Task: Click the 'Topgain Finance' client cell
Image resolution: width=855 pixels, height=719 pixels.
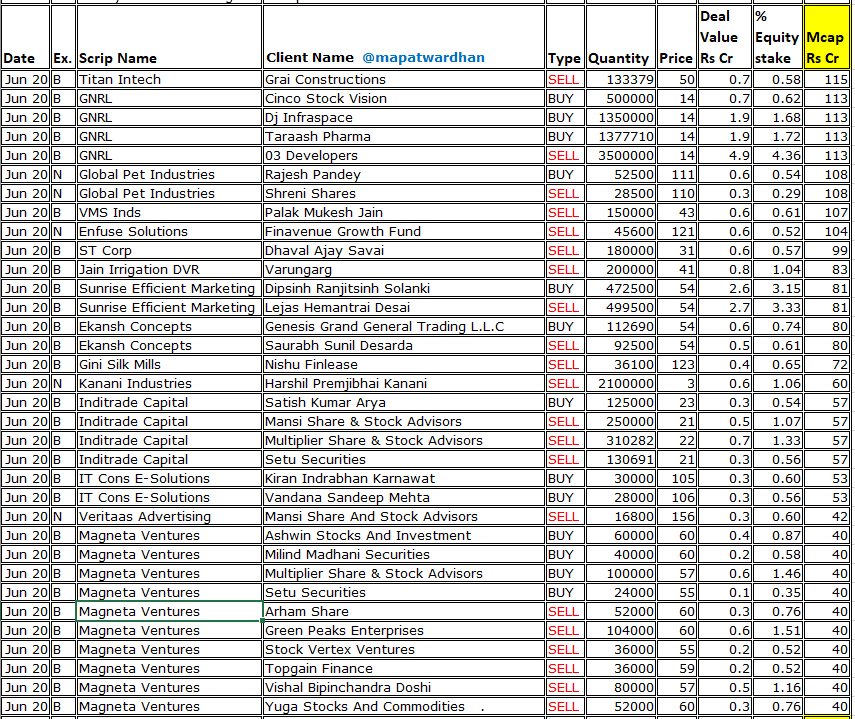Action: 404,669
